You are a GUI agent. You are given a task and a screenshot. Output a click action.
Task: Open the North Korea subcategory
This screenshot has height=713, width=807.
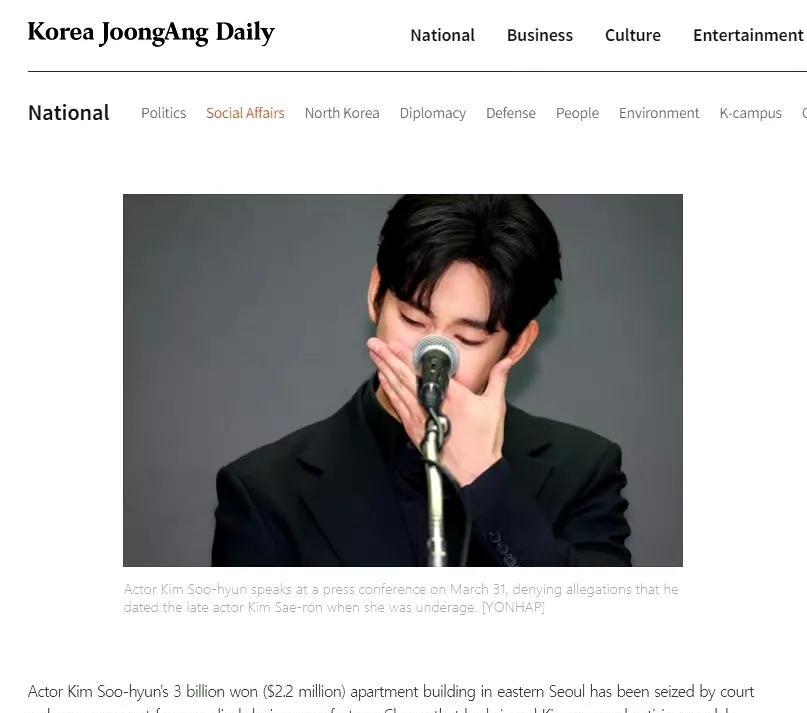[342, 113]
